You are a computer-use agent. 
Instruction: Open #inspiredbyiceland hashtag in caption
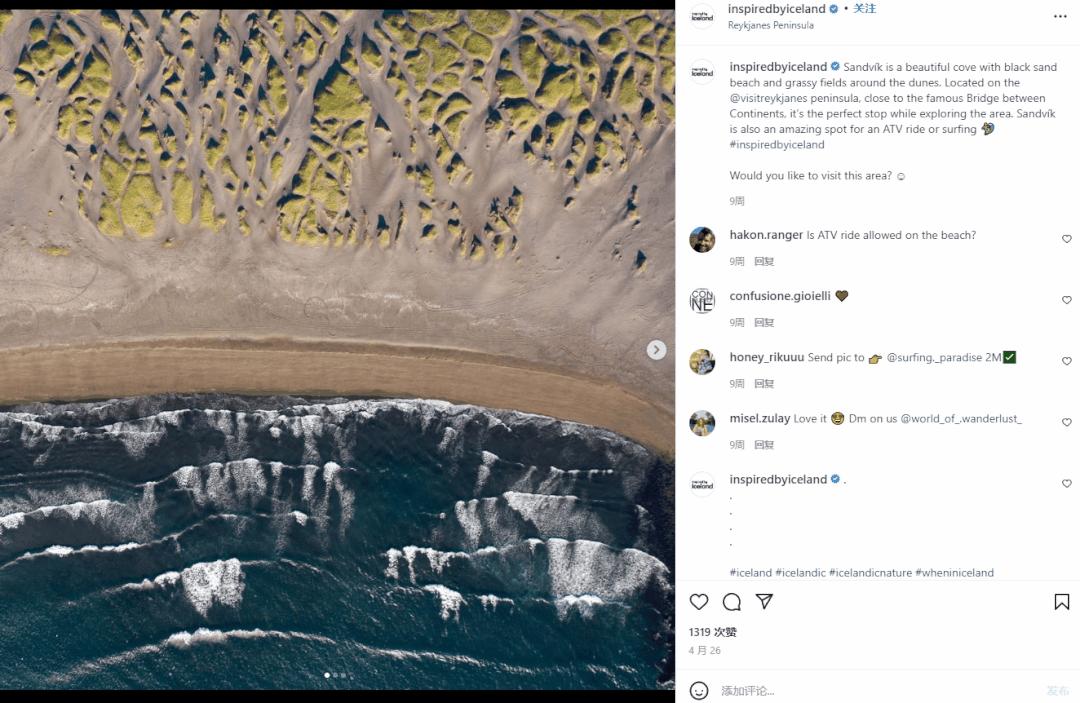point(777,145)
